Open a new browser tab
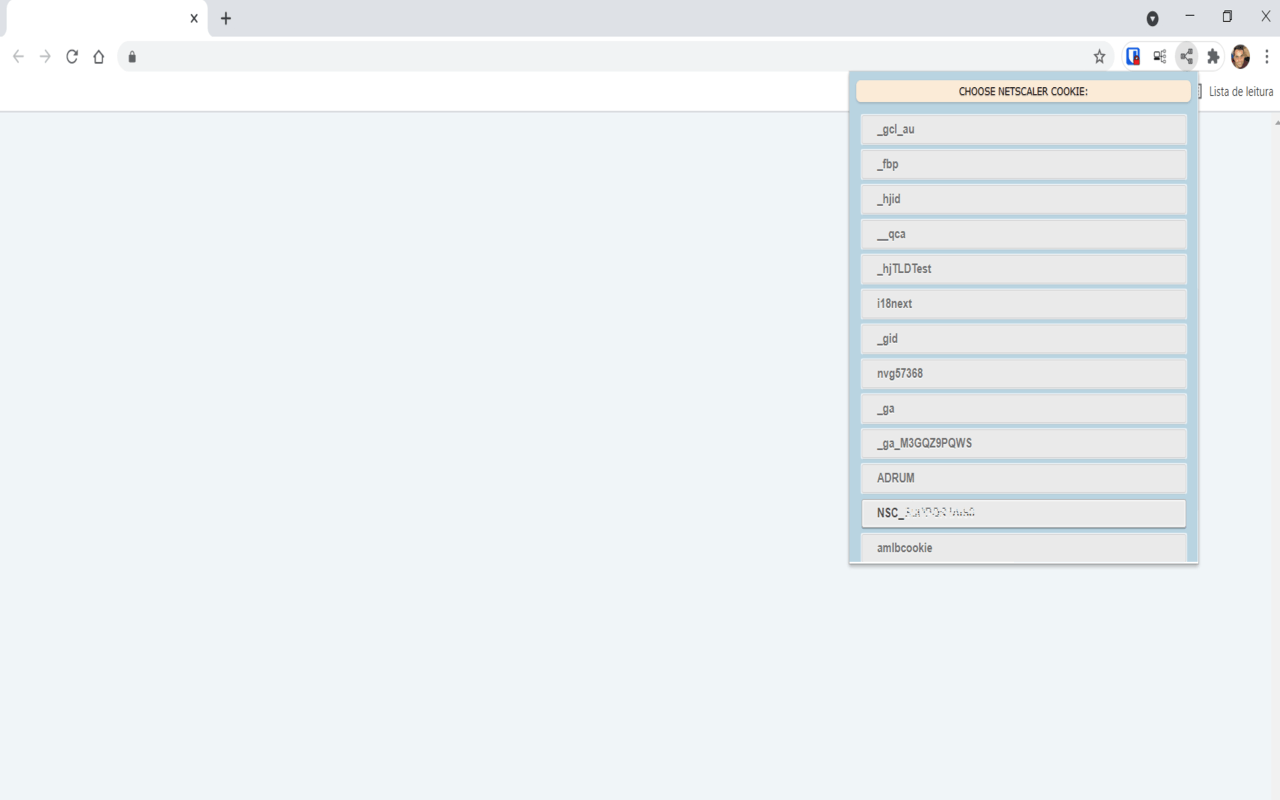Viewport: 1280px width, 800px height. point(226,17)
